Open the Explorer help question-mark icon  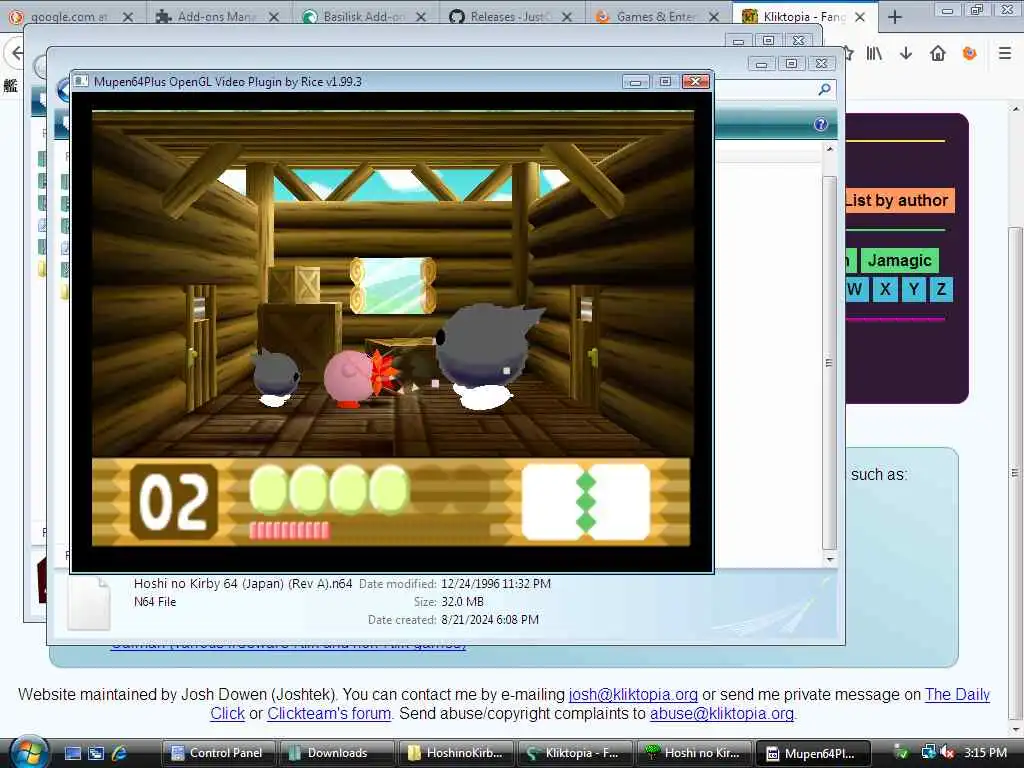(x=821, y=124)
